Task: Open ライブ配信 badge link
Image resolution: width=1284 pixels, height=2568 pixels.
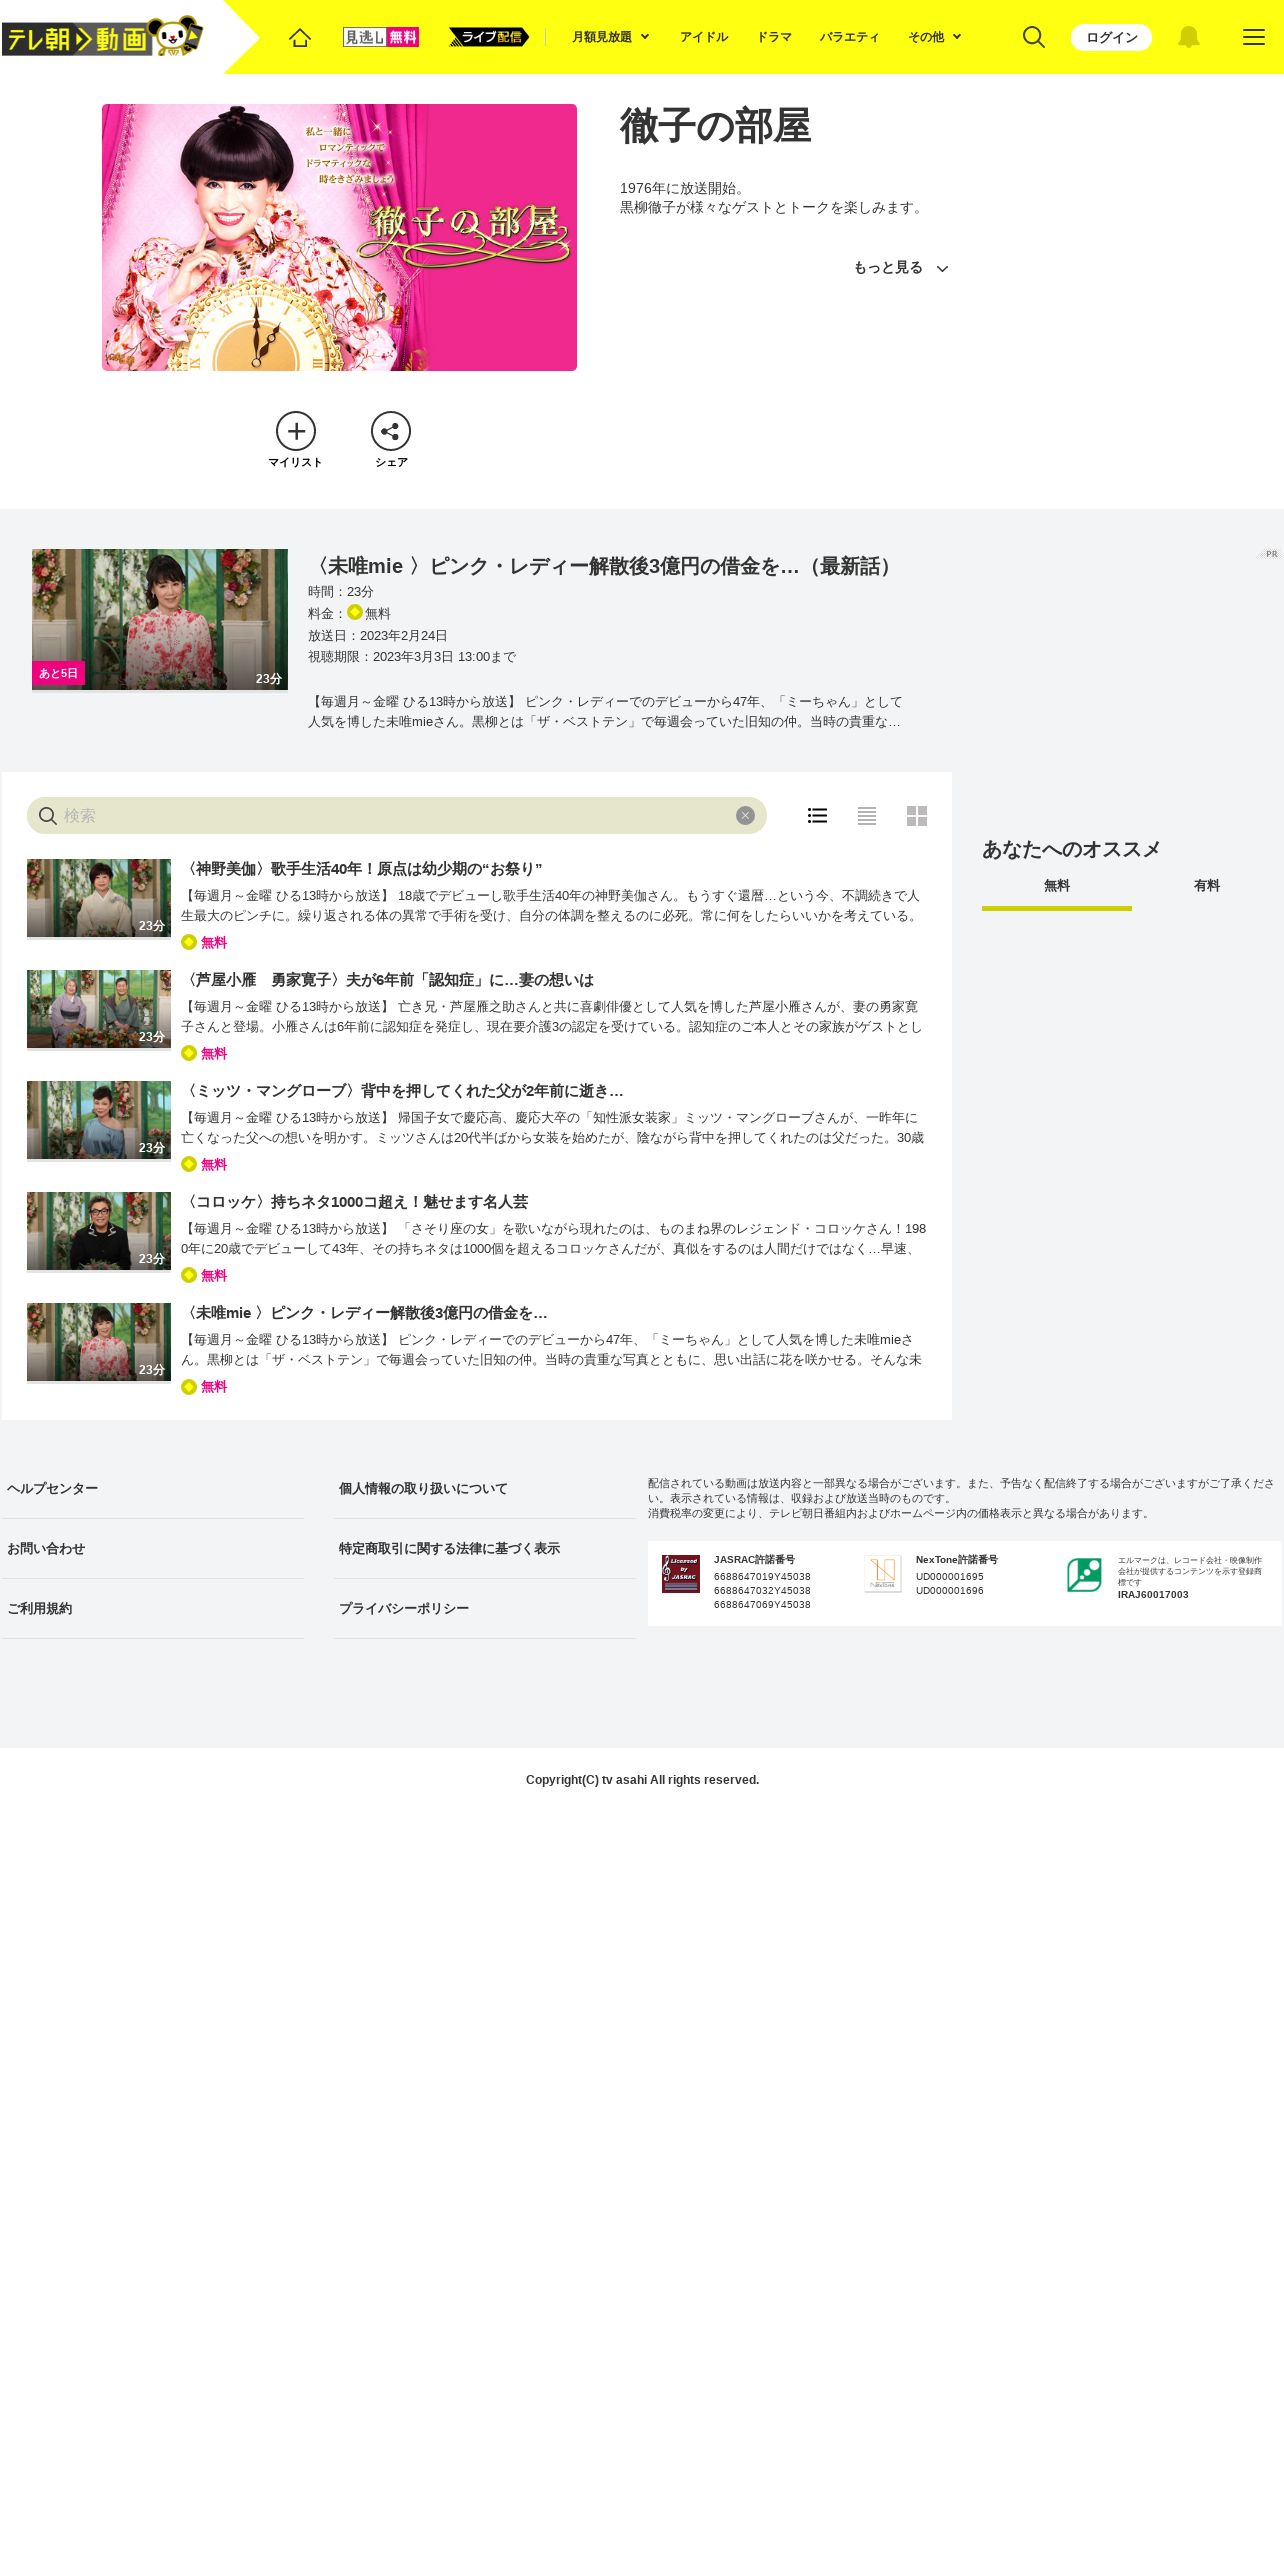Action: click(488, 37)
